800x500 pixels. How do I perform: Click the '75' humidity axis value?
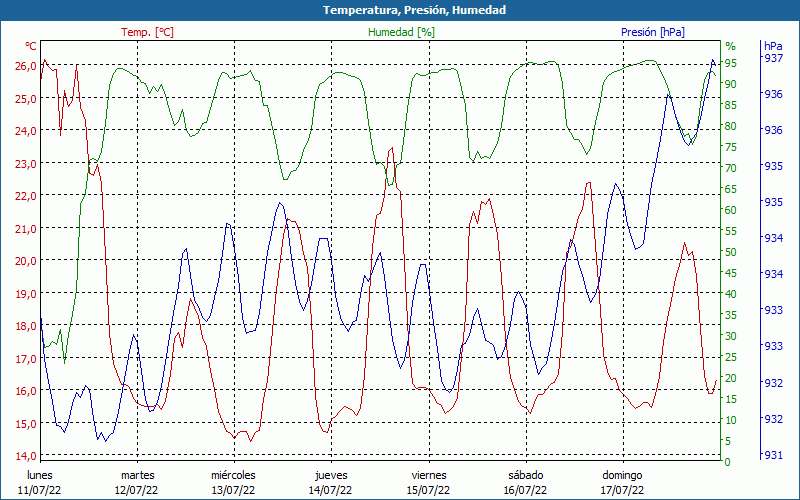[x=731, y=147]
